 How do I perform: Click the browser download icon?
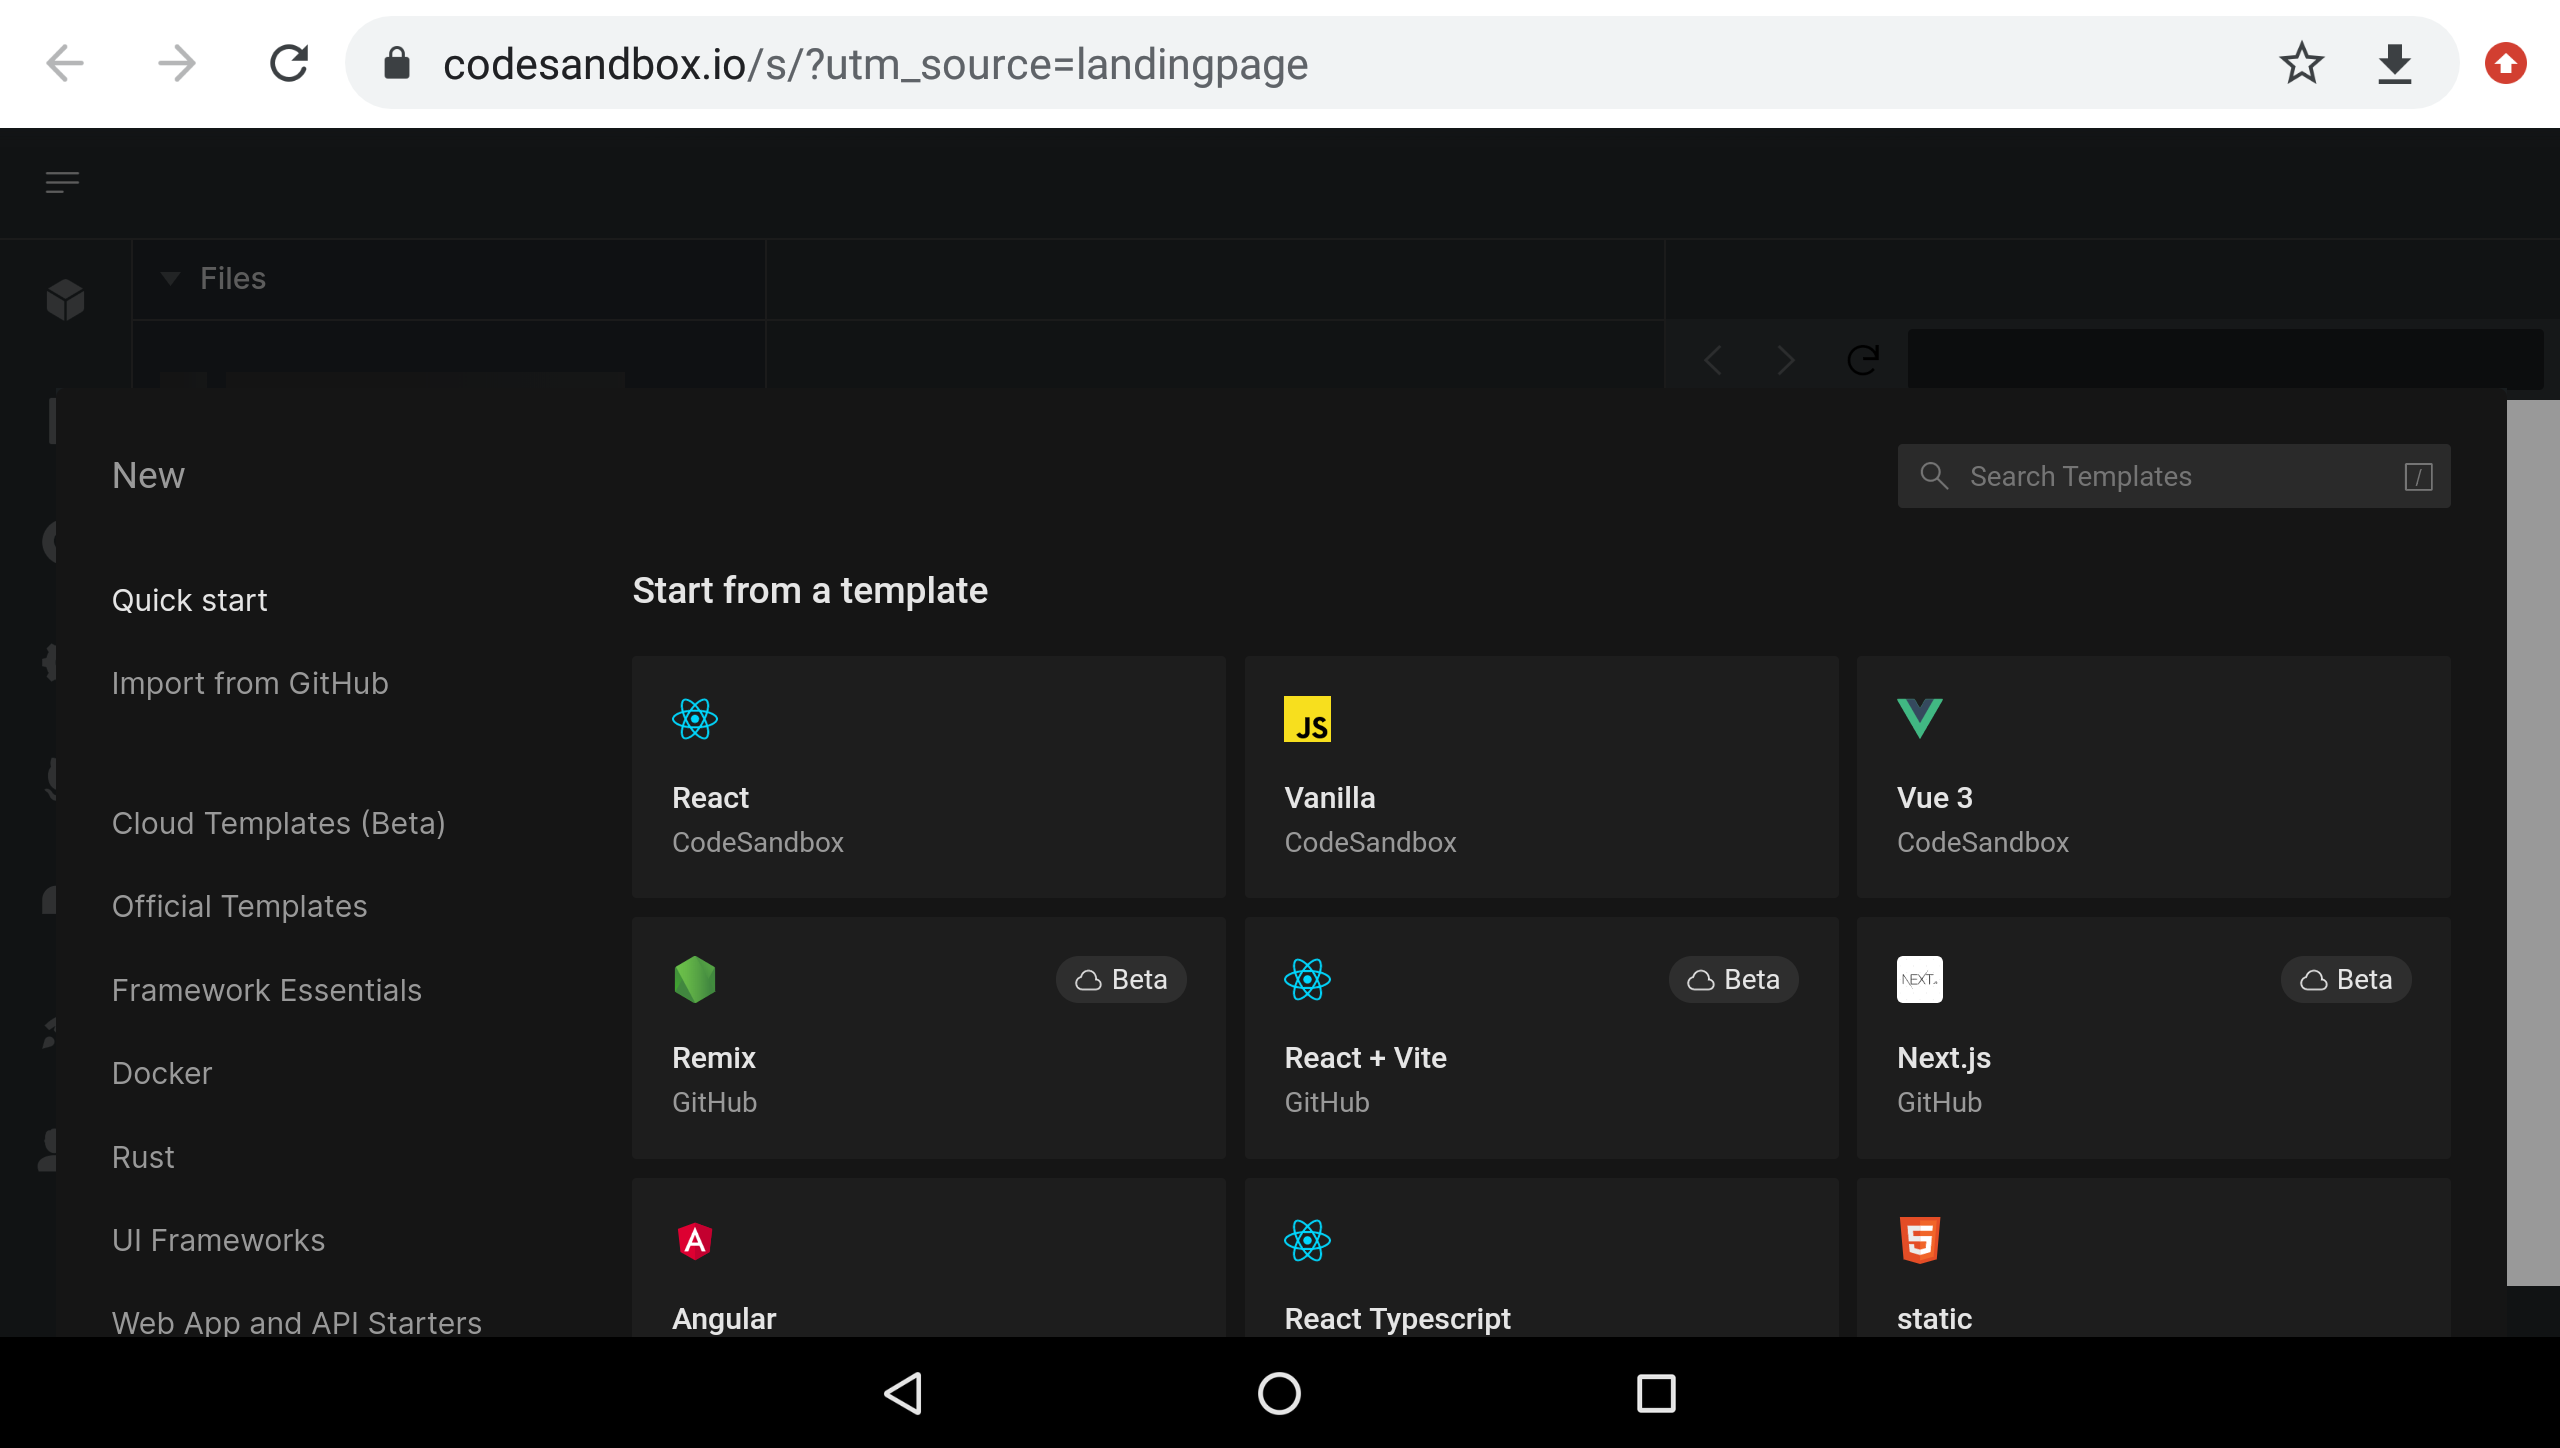point(2394,64)
